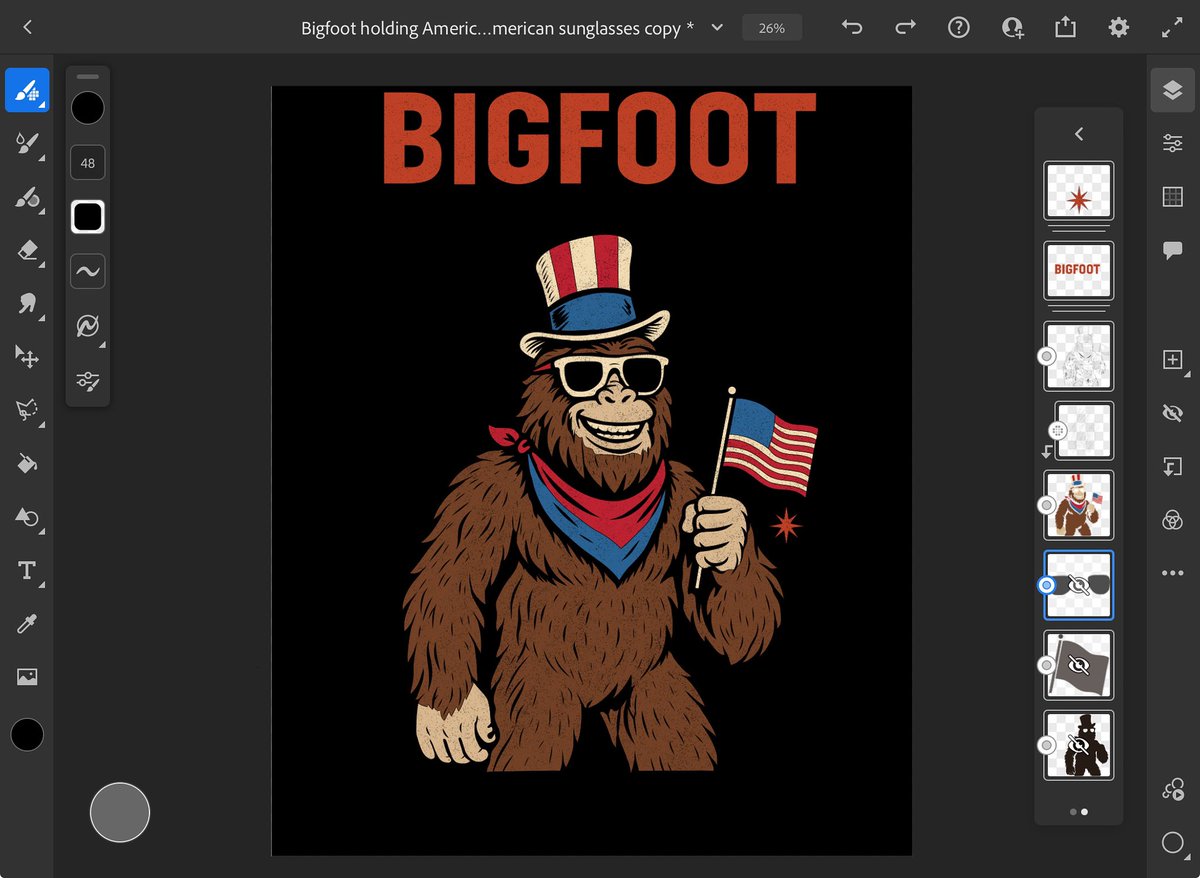The width and height of the screenshot is (1200, 878).
Task: Select the Shapes tool
Action: pyautogui.click(x=27, y=517)
